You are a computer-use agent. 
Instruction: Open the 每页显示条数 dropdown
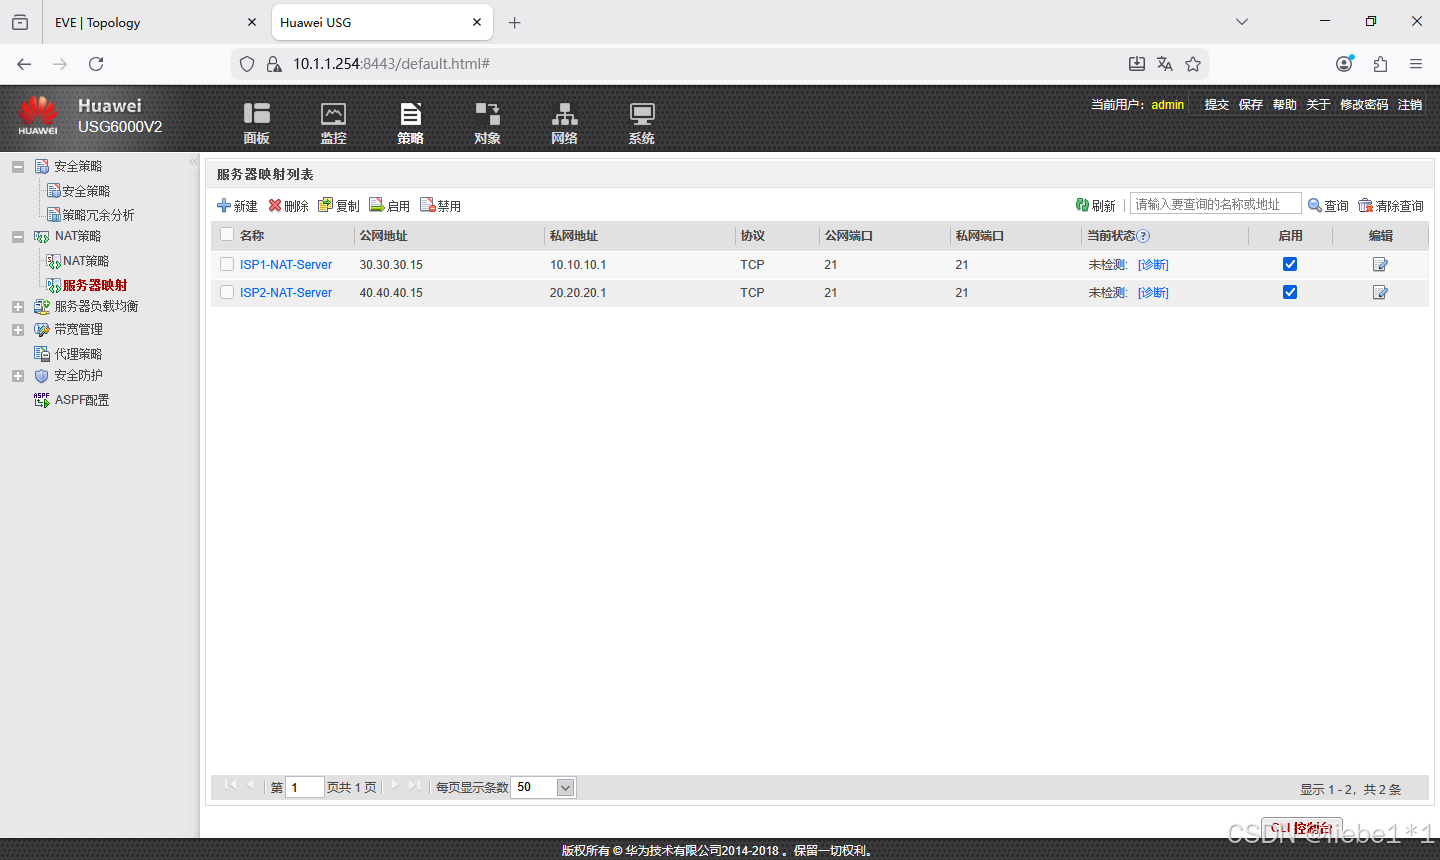pos(565,787)
